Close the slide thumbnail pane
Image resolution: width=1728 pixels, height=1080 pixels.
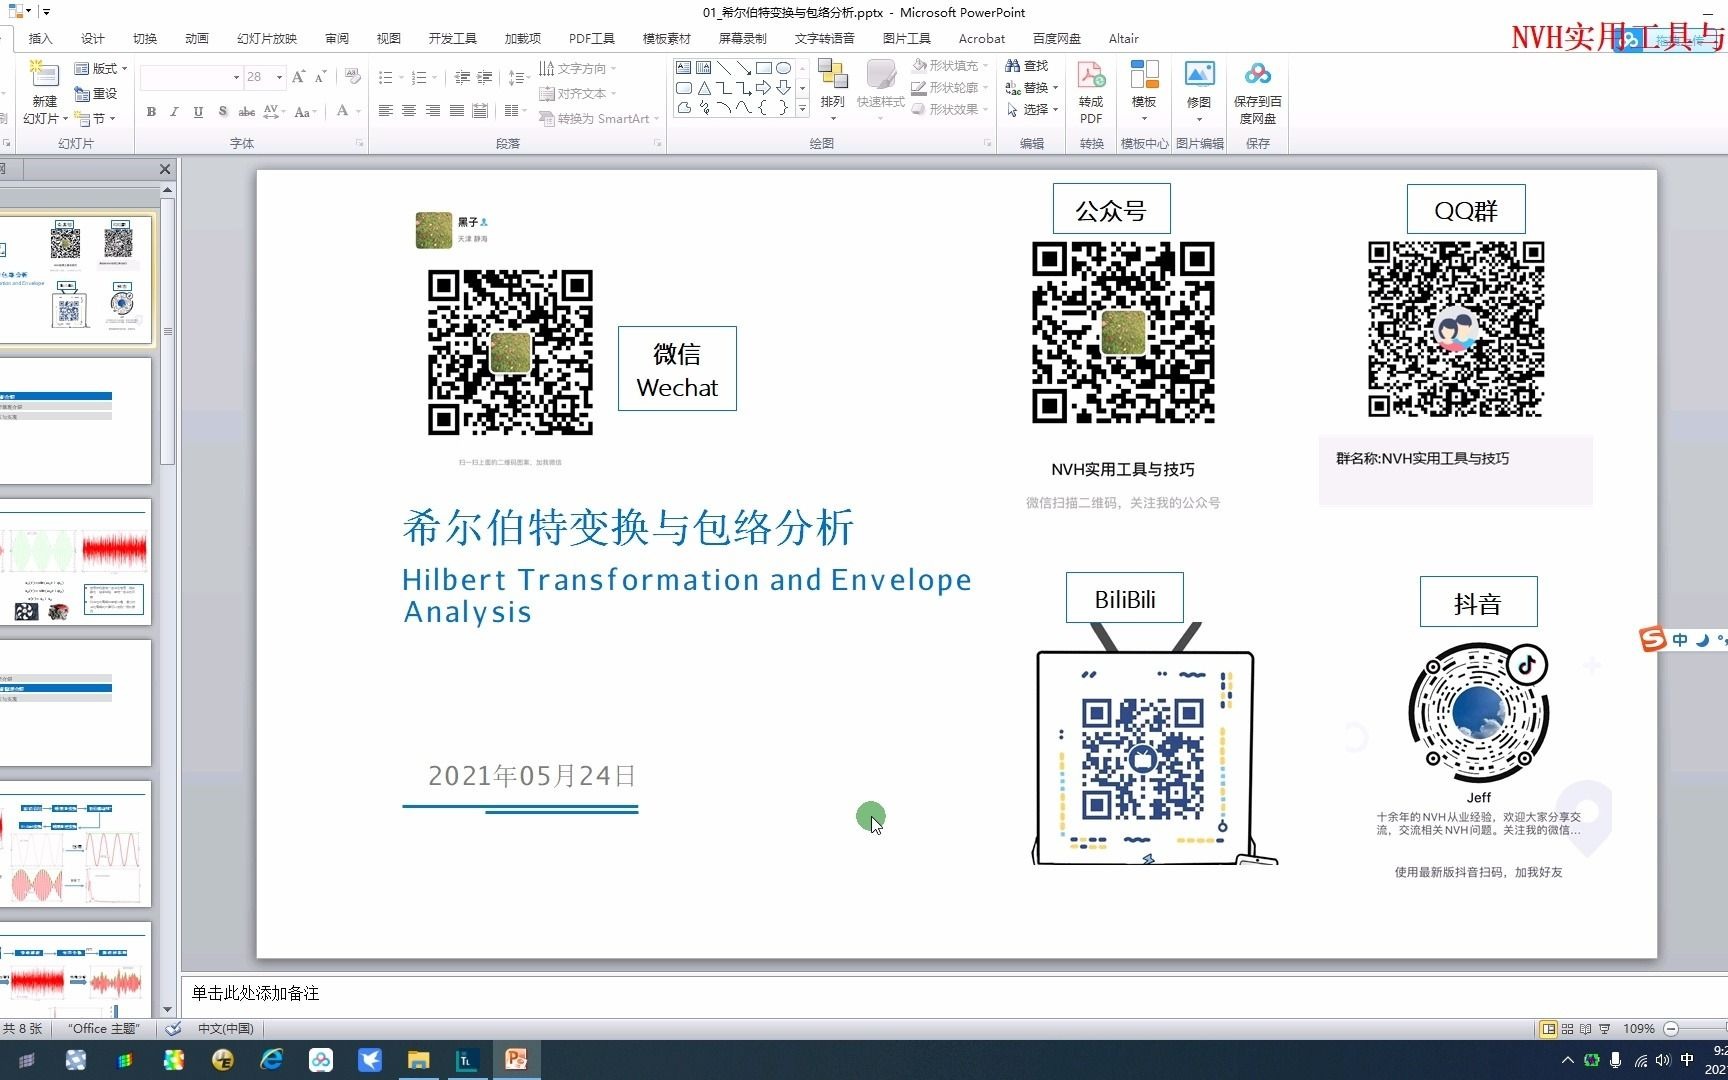[165, 169]
